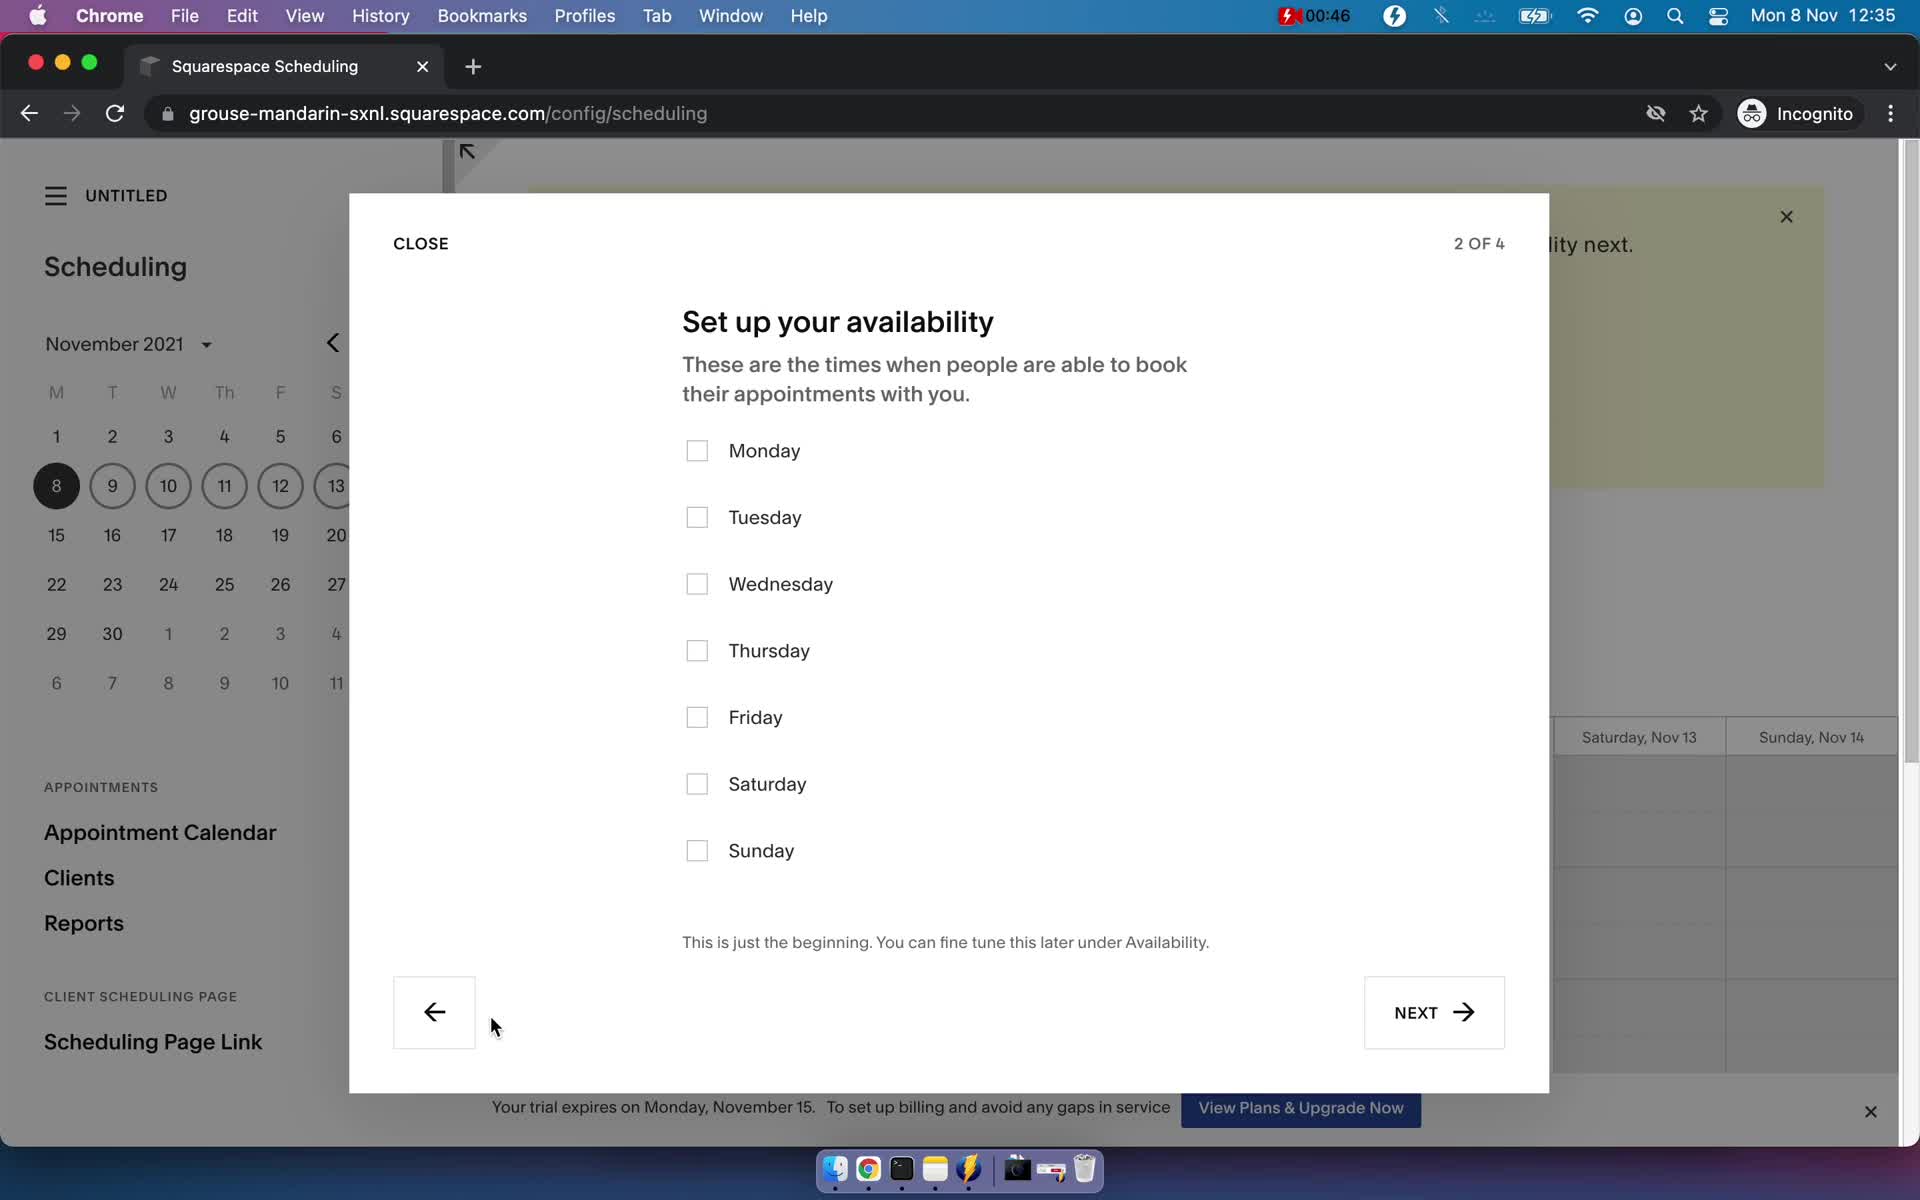Click the Sunday, Nov 14 column header
This screenshot has width=1920, height=1200.
click(x=1811, y=737)
